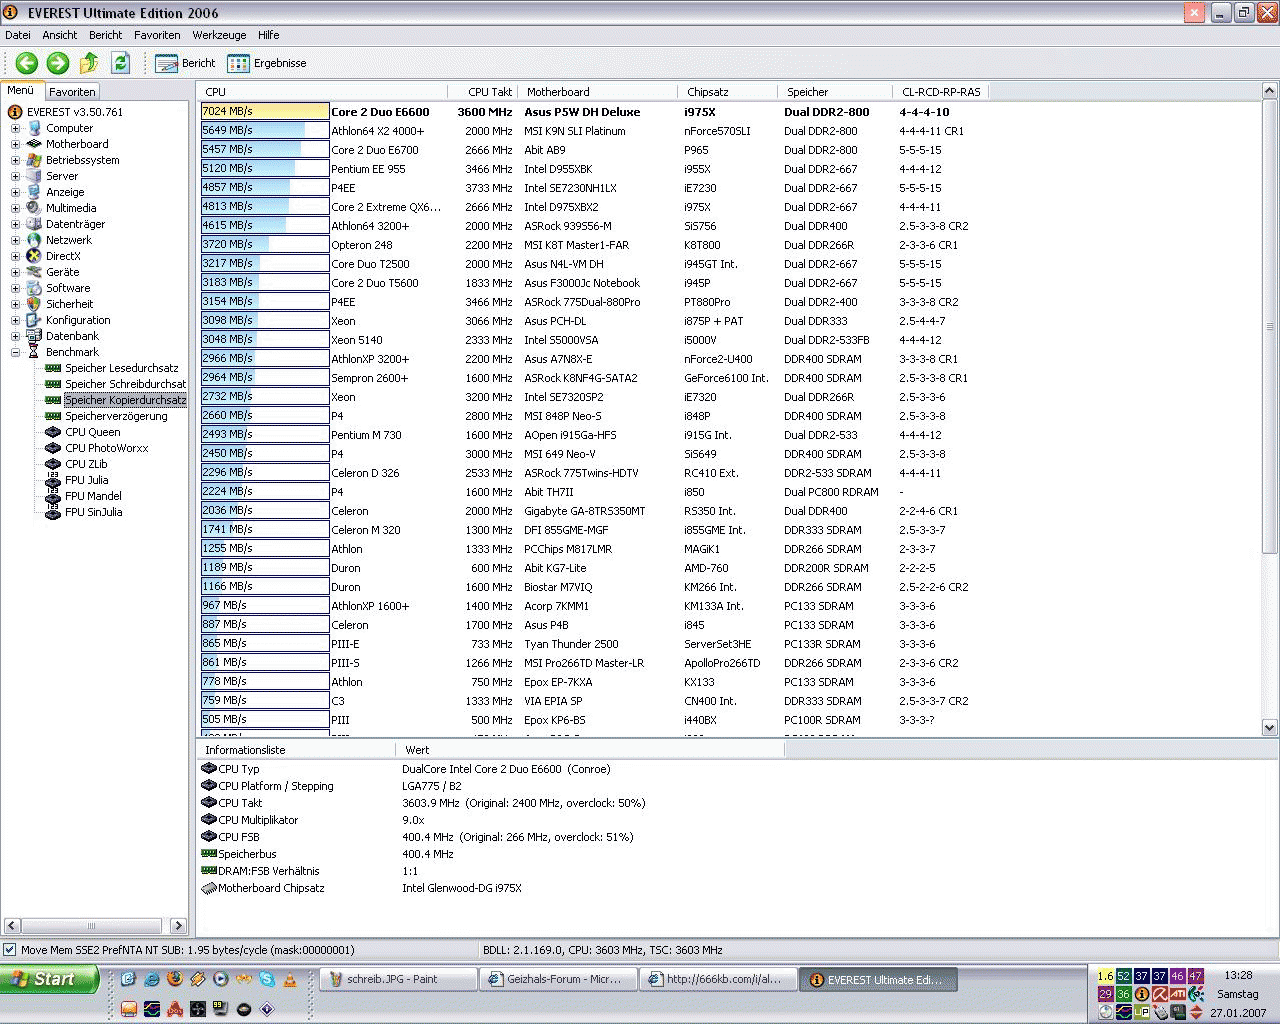Expand the Datenträger tree node
Screen dimensions: 1280x1024
point(15,224)
